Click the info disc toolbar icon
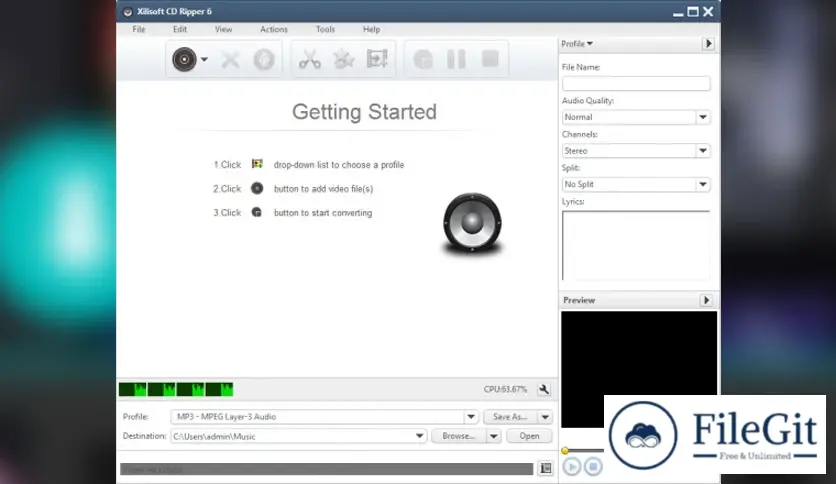 pos(264,59)
